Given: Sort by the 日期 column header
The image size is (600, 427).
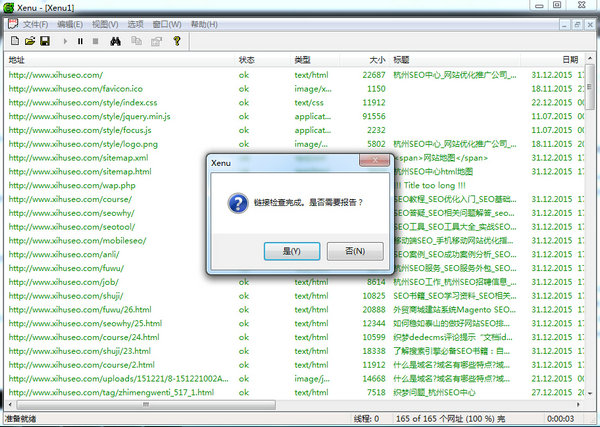Looking at the screenshot, I should tap(553, 60).
